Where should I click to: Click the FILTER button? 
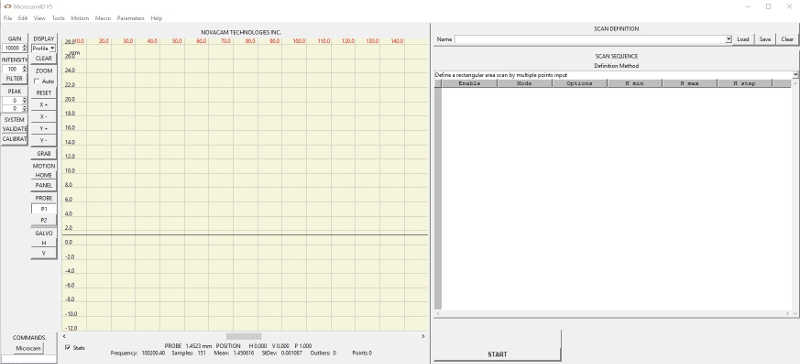14,79
